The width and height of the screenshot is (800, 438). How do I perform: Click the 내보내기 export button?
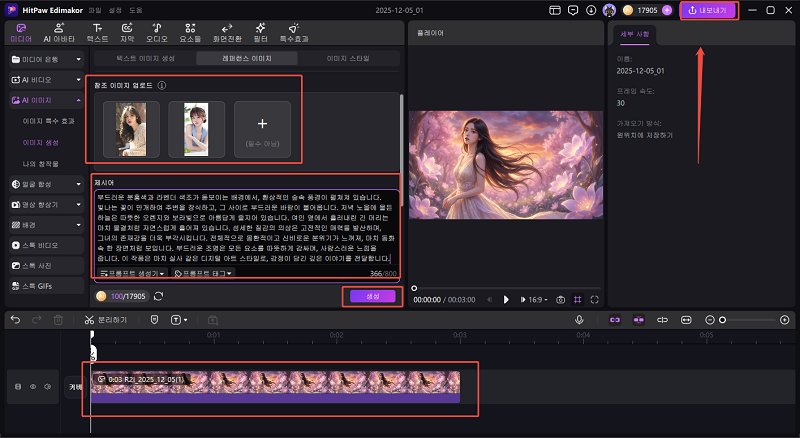[x=709, y=10]
